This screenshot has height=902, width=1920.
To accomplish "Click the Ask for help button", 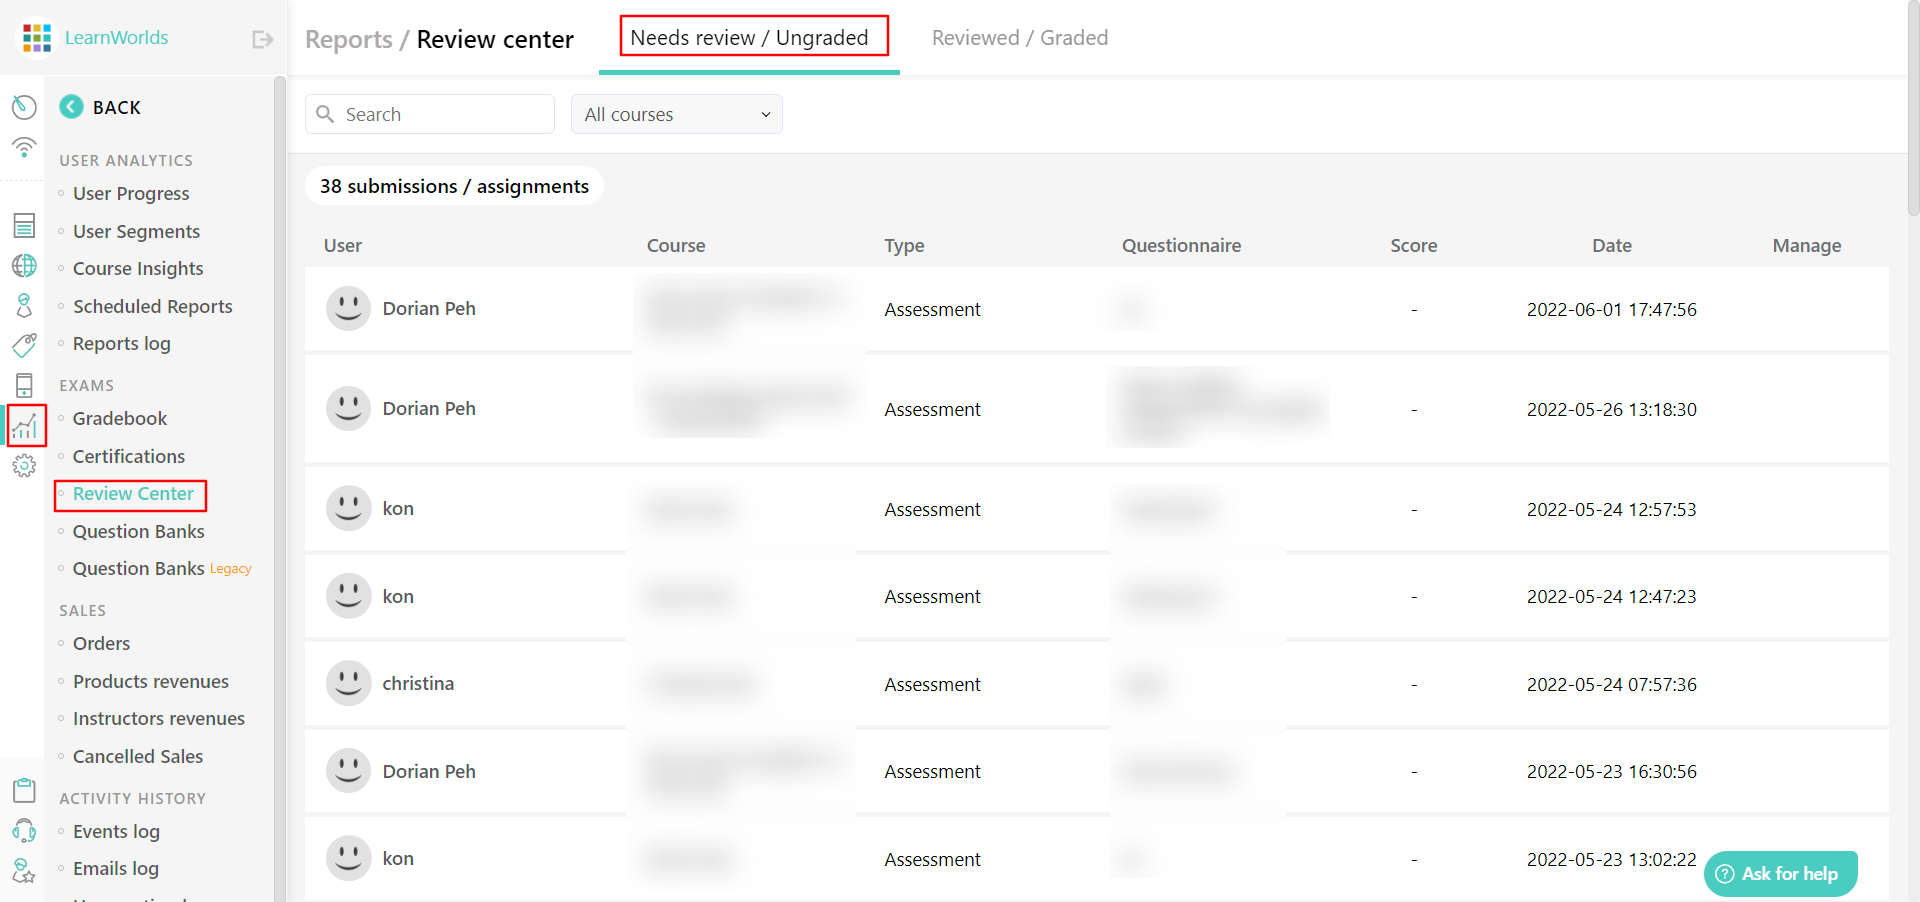I will (x=1779, y=873).
